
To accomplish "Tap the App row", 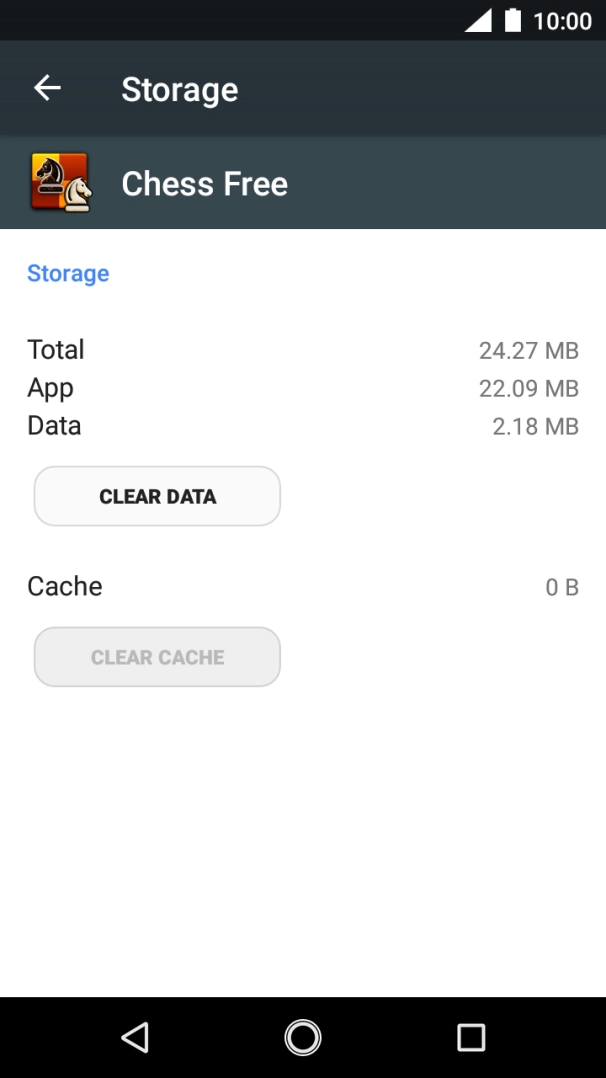I will (50, 388).
